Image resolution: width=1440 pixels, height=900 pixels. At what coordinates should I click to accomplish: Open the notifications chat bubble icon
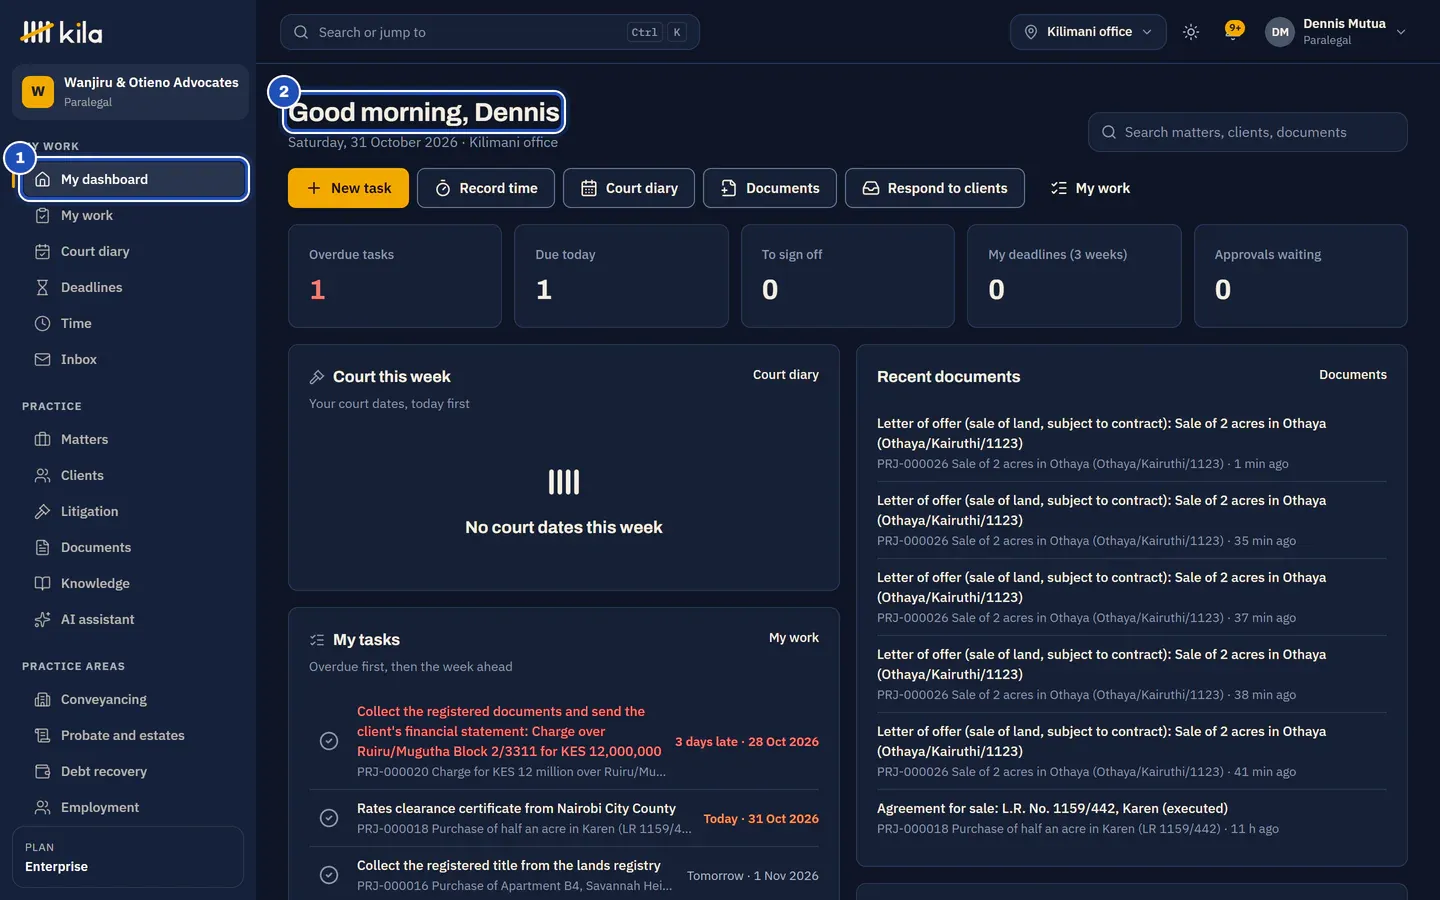coord(1234,31)
